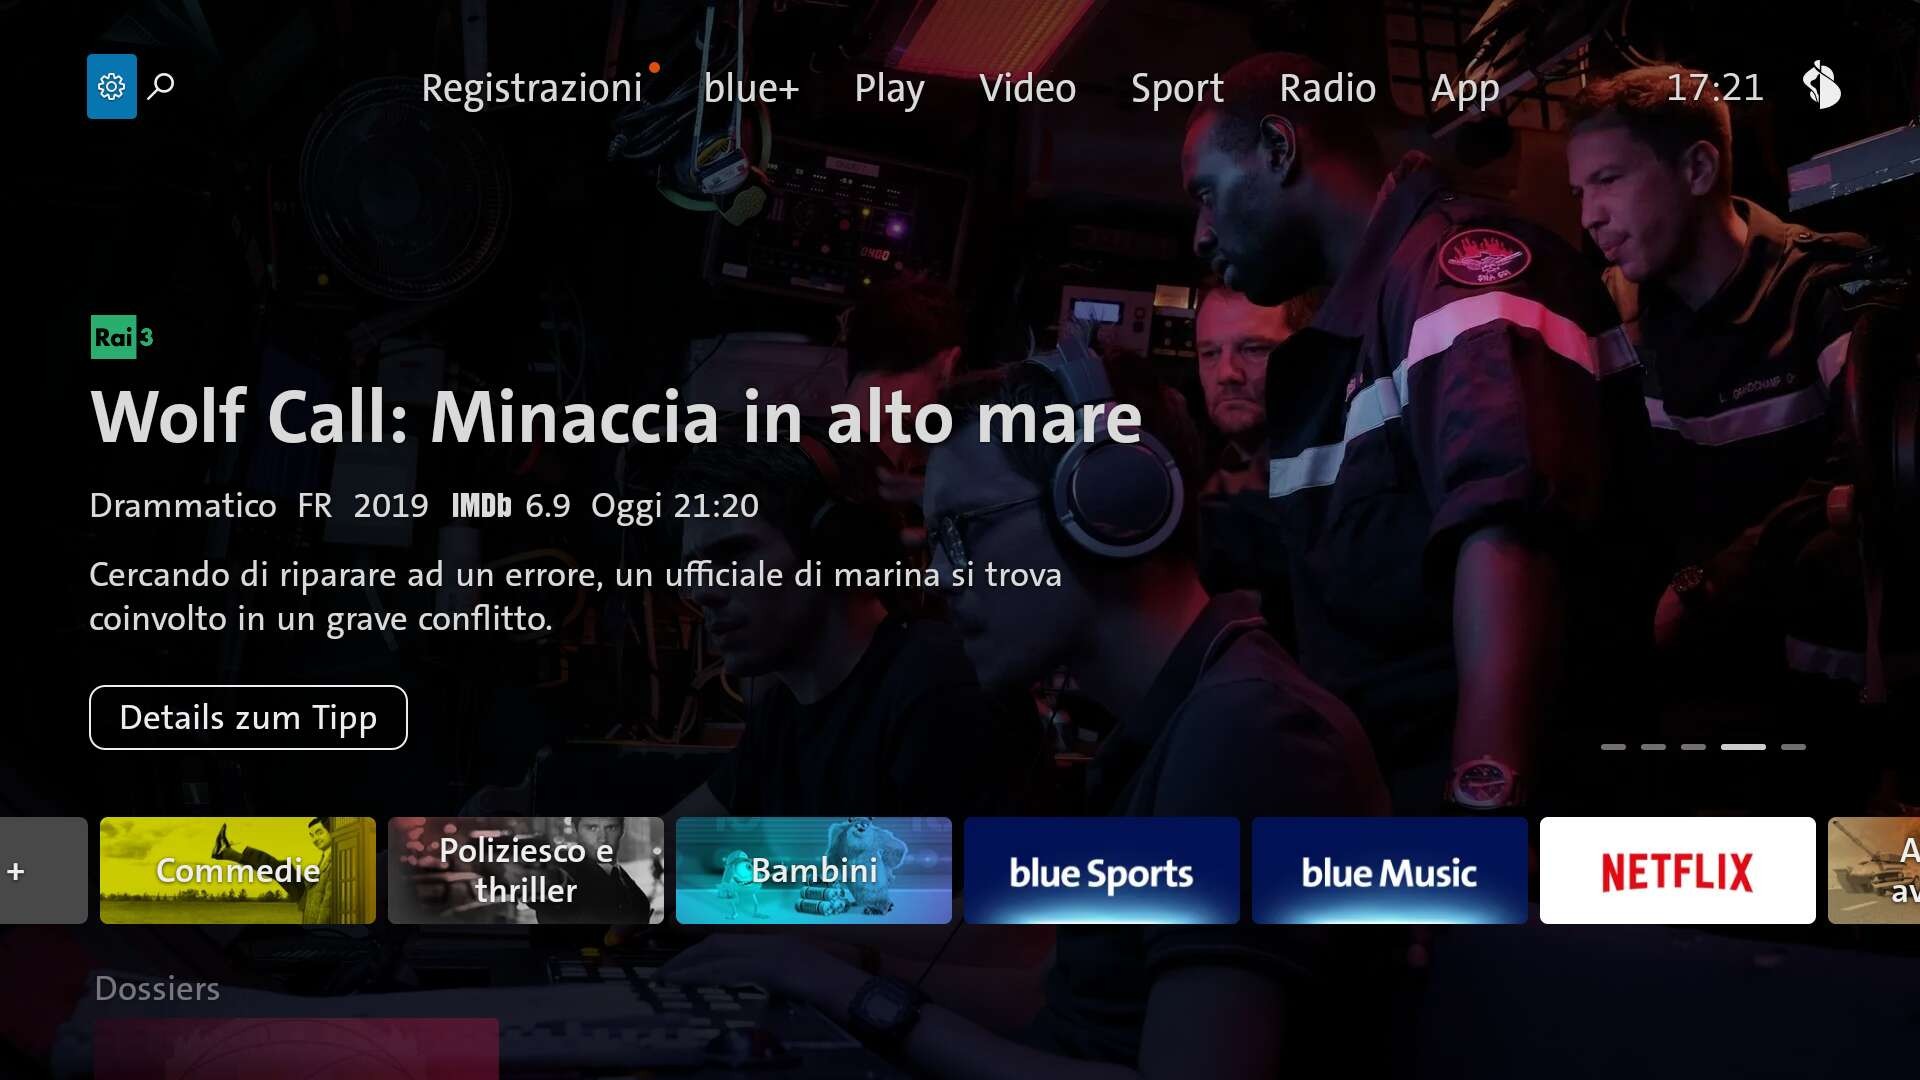Go to the Play menu

[x=888, y=88]
